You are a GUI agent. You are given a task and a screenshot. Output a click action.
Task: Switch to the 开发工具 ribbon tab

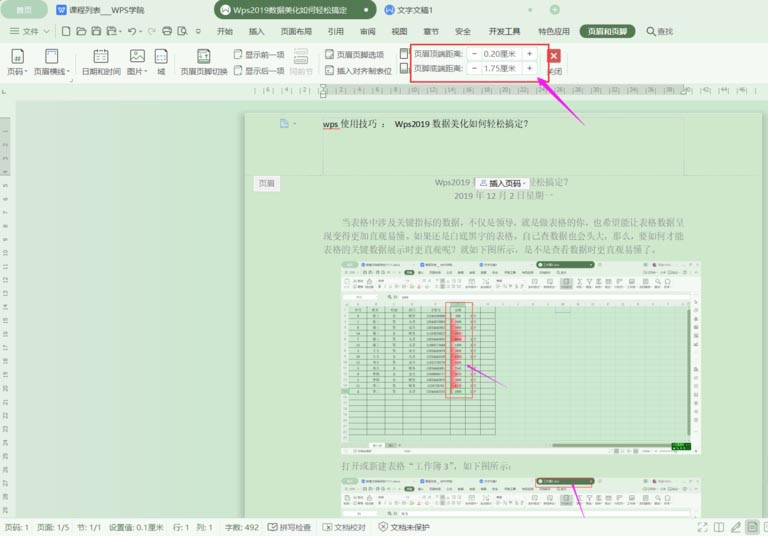coord(504,31)
